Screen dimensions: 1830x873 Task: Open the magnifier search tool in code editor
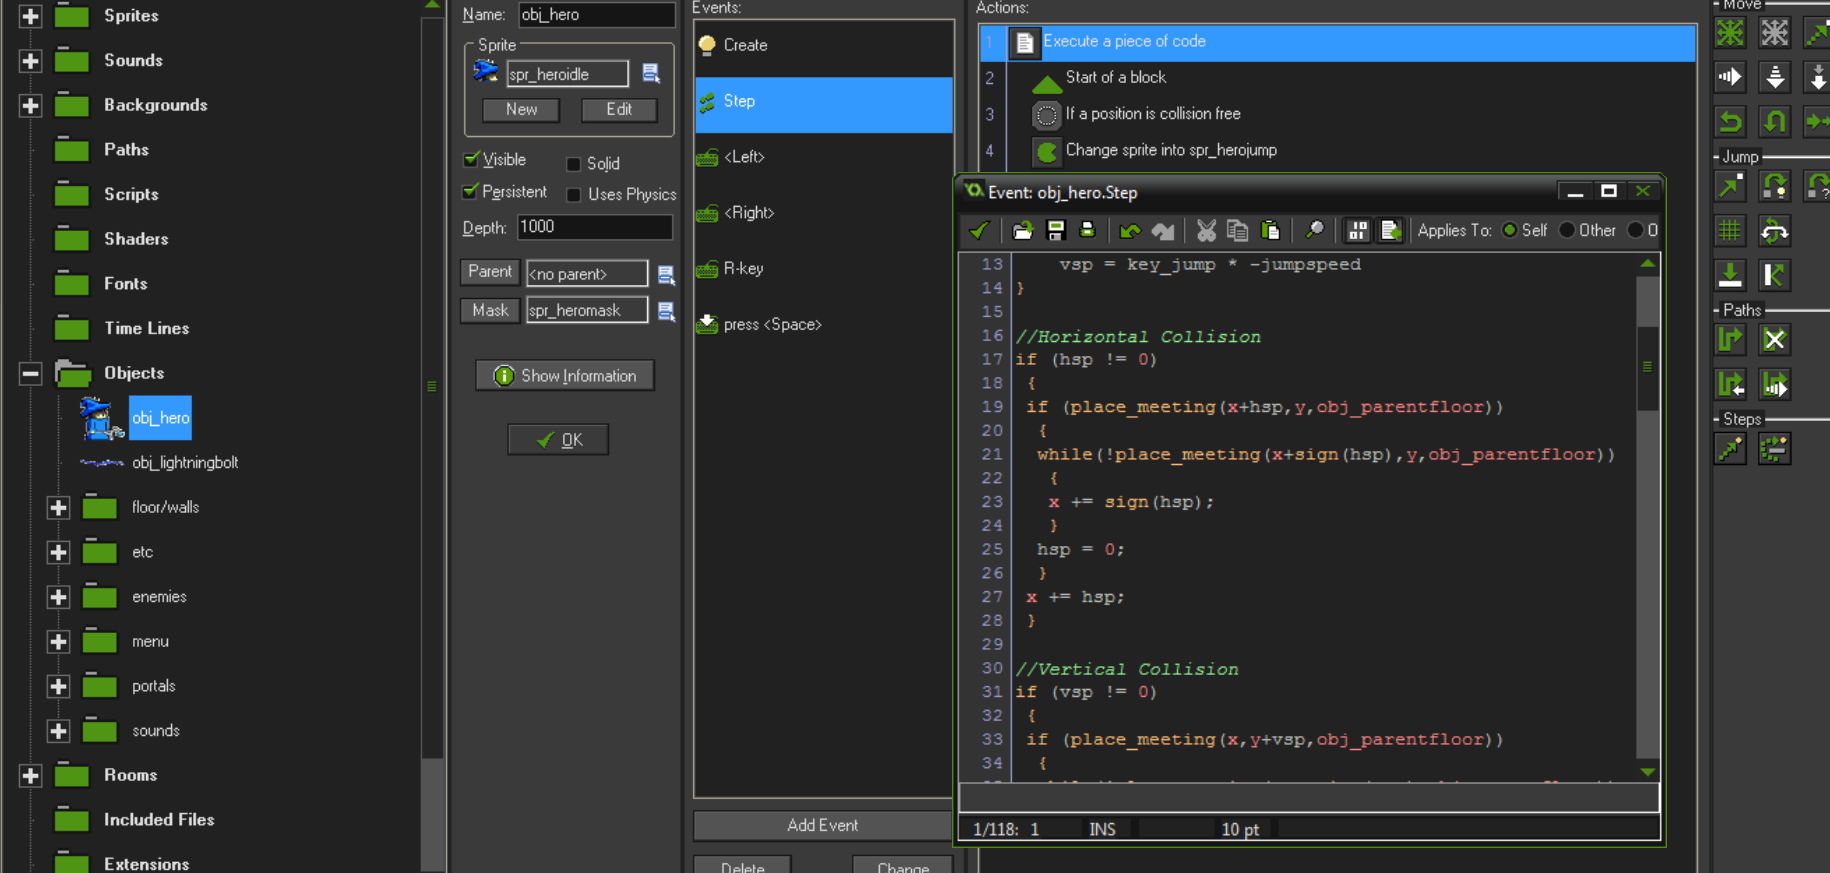(x=1314, y=231)
